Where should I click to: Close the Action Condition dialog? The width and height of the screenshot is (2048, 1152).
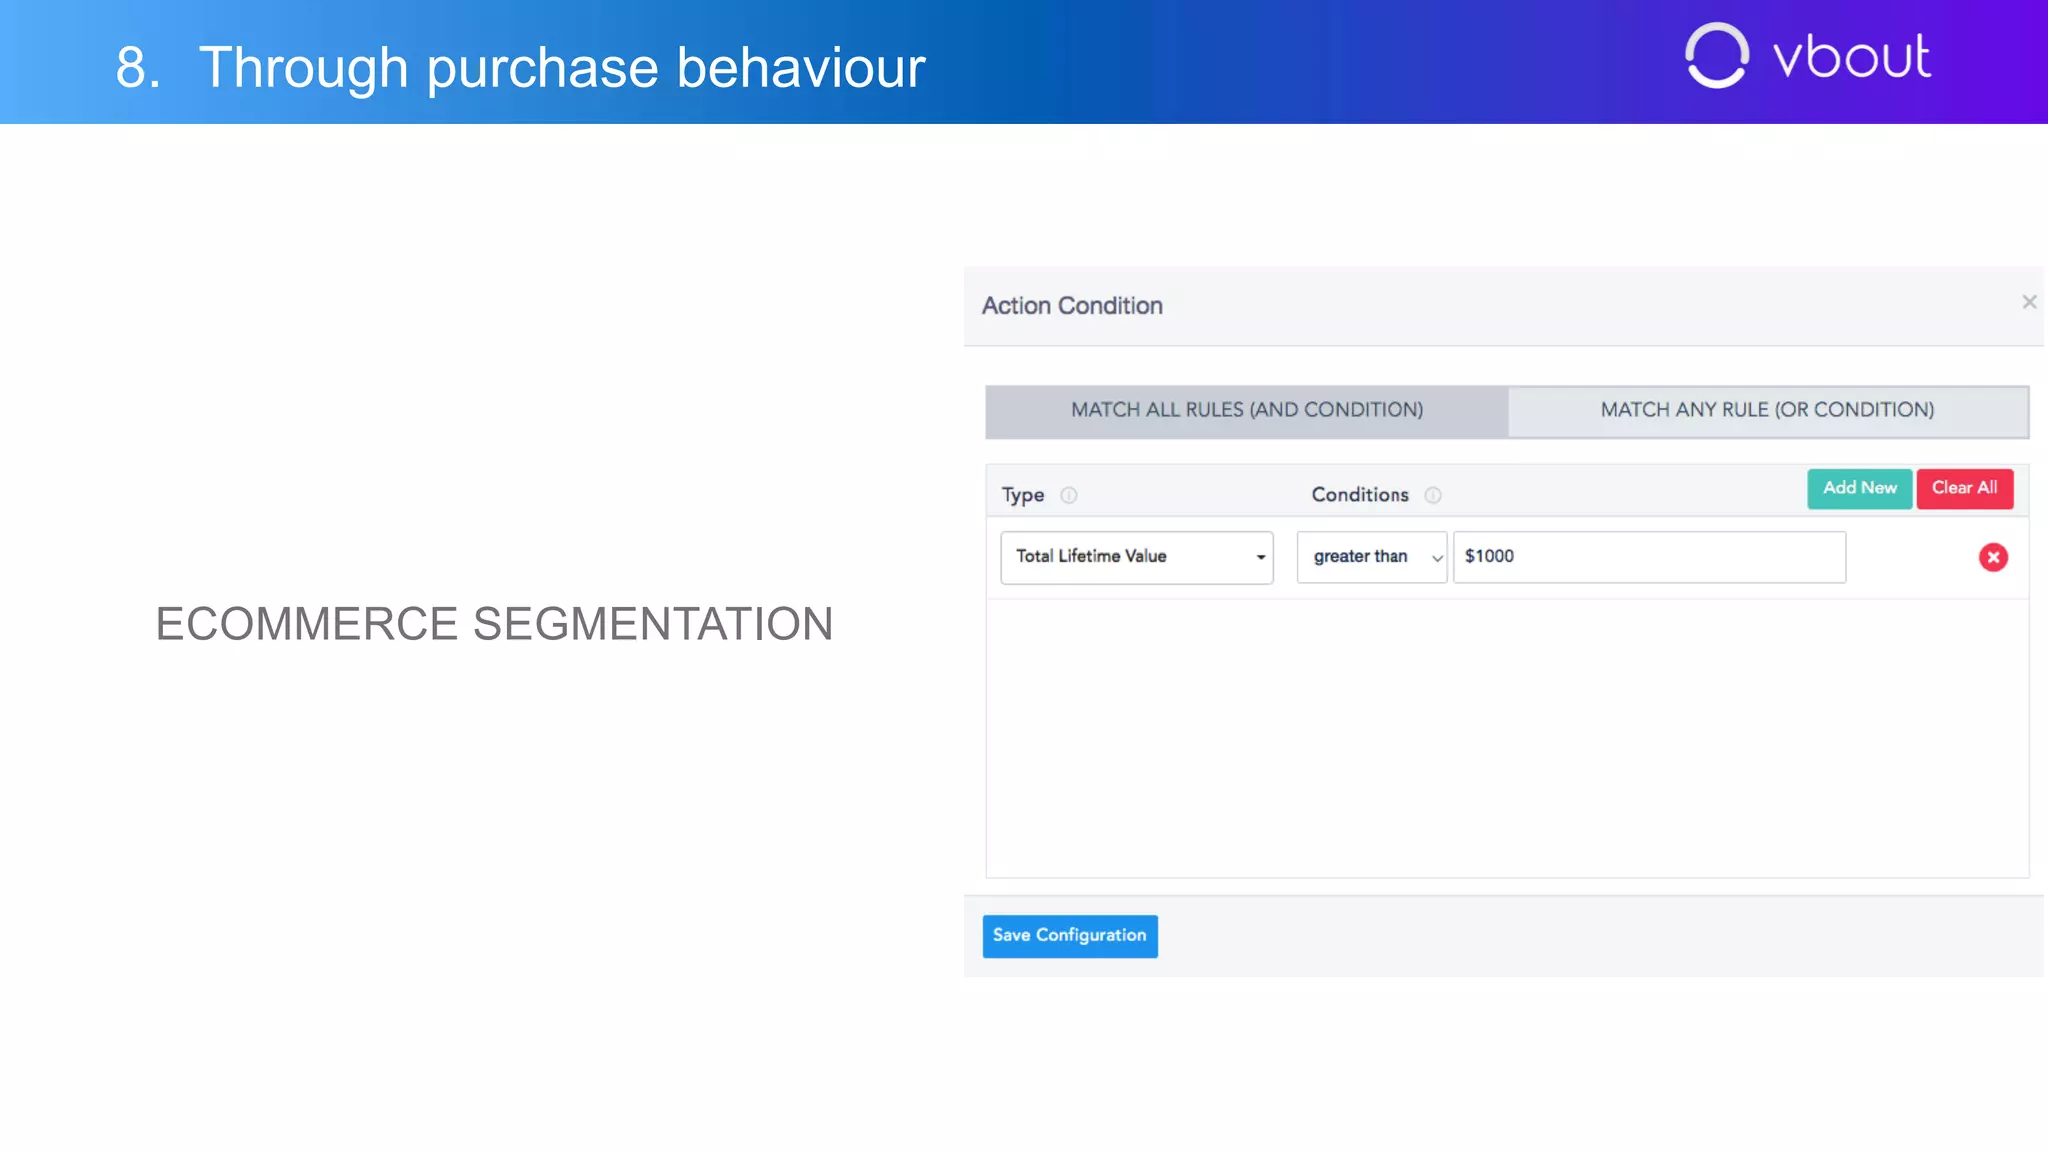click(x=2029, y=302)
